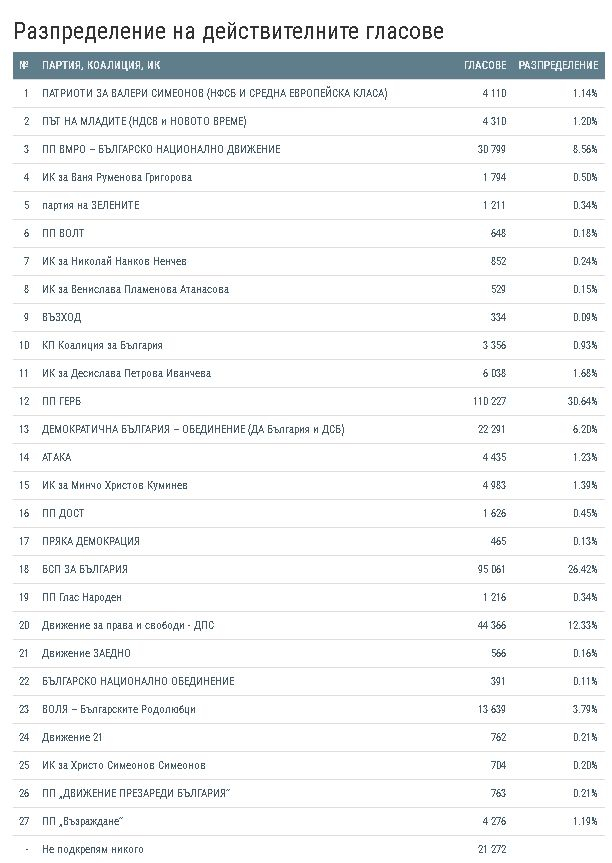Select ИК за Минчо Христов Куминев
The image size is (612, 863).
point(115,485)
